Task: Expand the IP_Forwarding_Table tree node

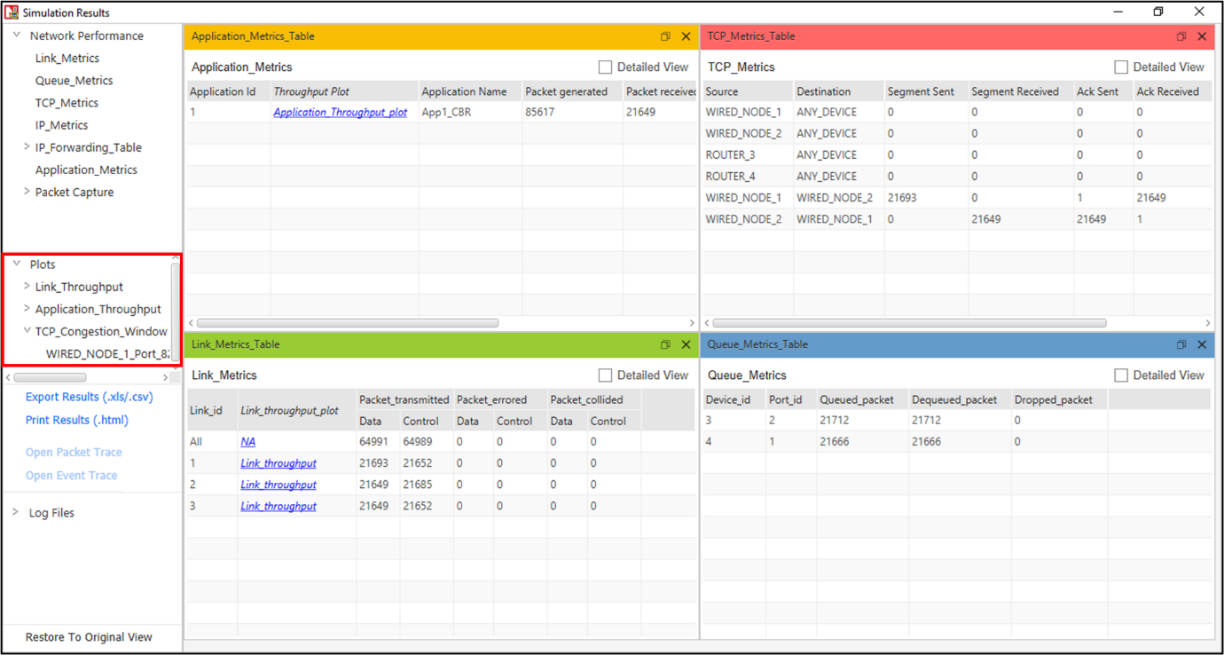Action: pyautogui.click(x=27, y=147)
